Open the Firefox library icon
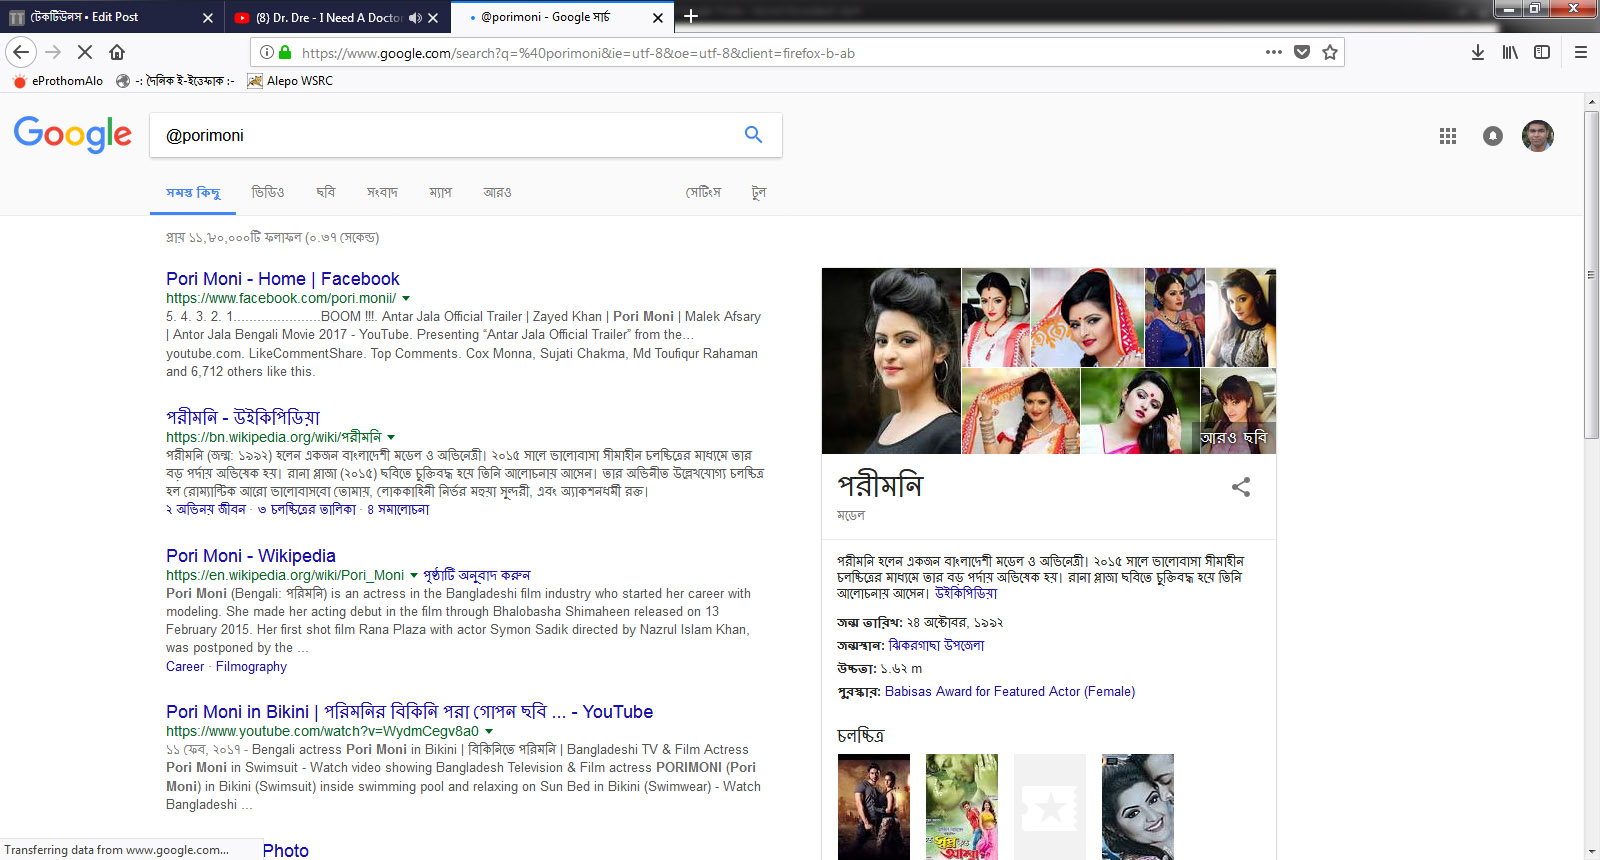Viewport: 1600px width, 860px height. [1509, 53]
